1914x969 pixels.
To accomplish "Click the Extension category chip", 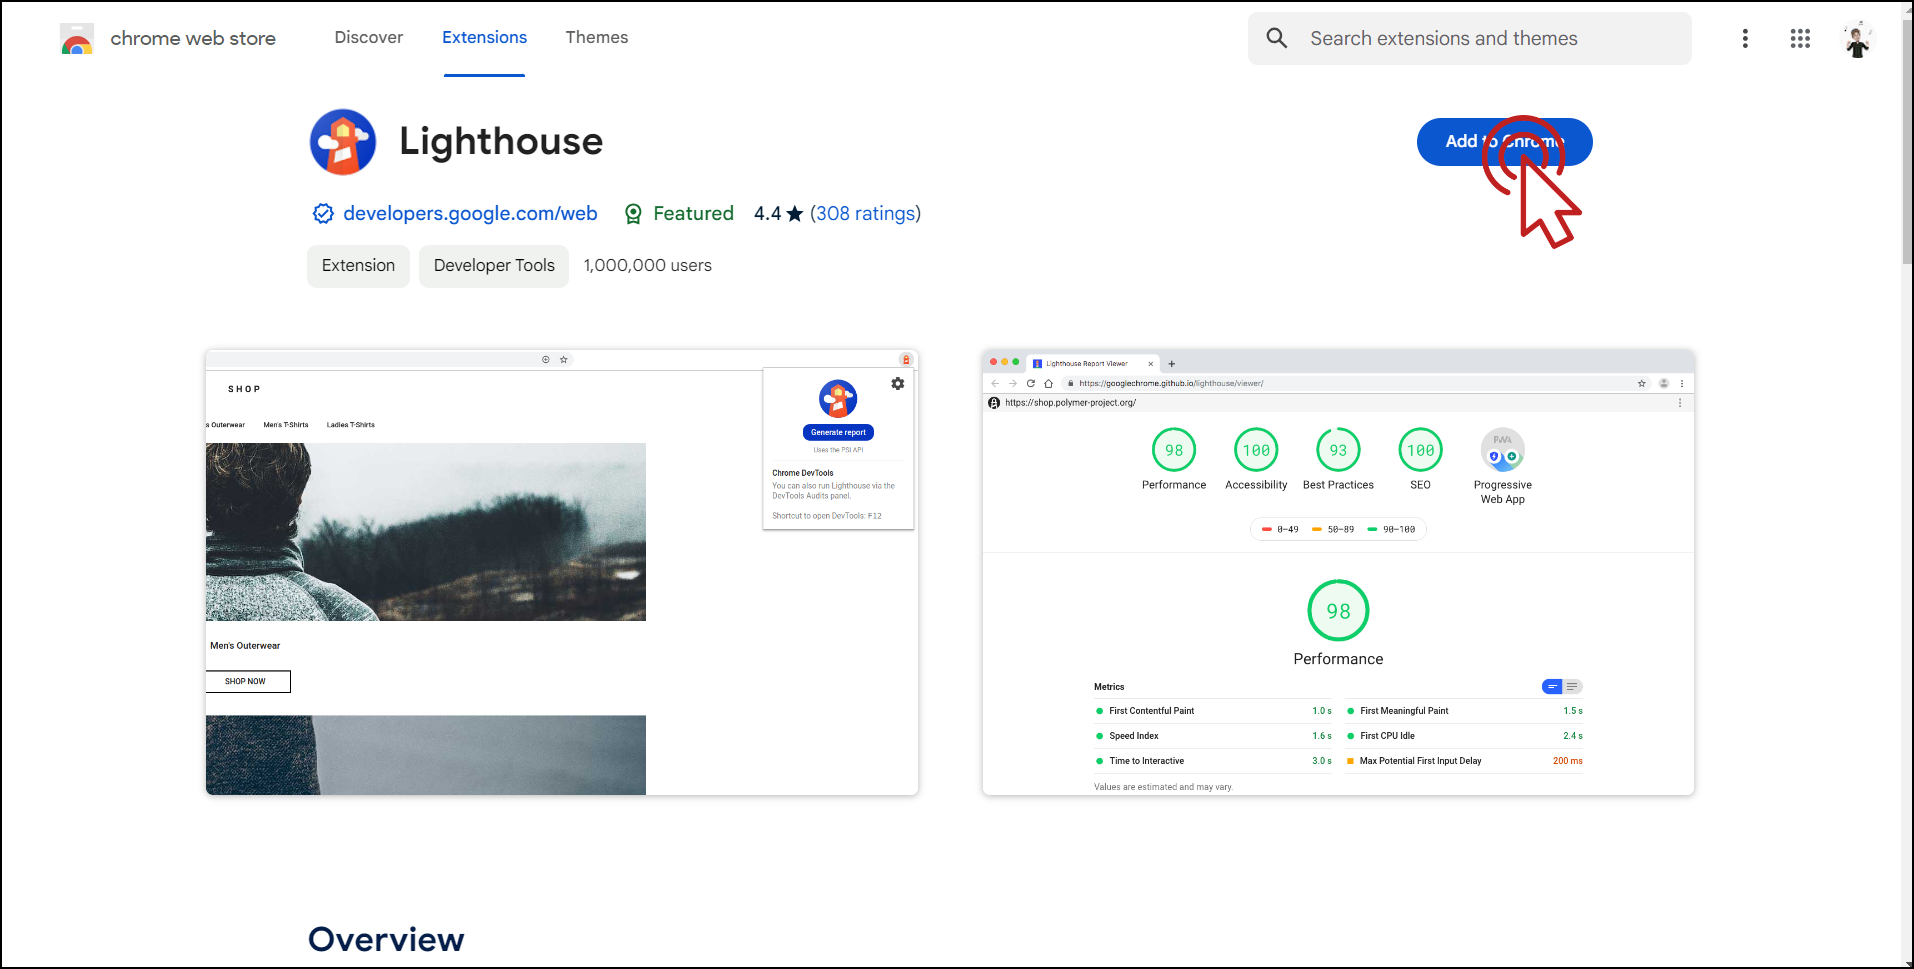I will (358, 266).
